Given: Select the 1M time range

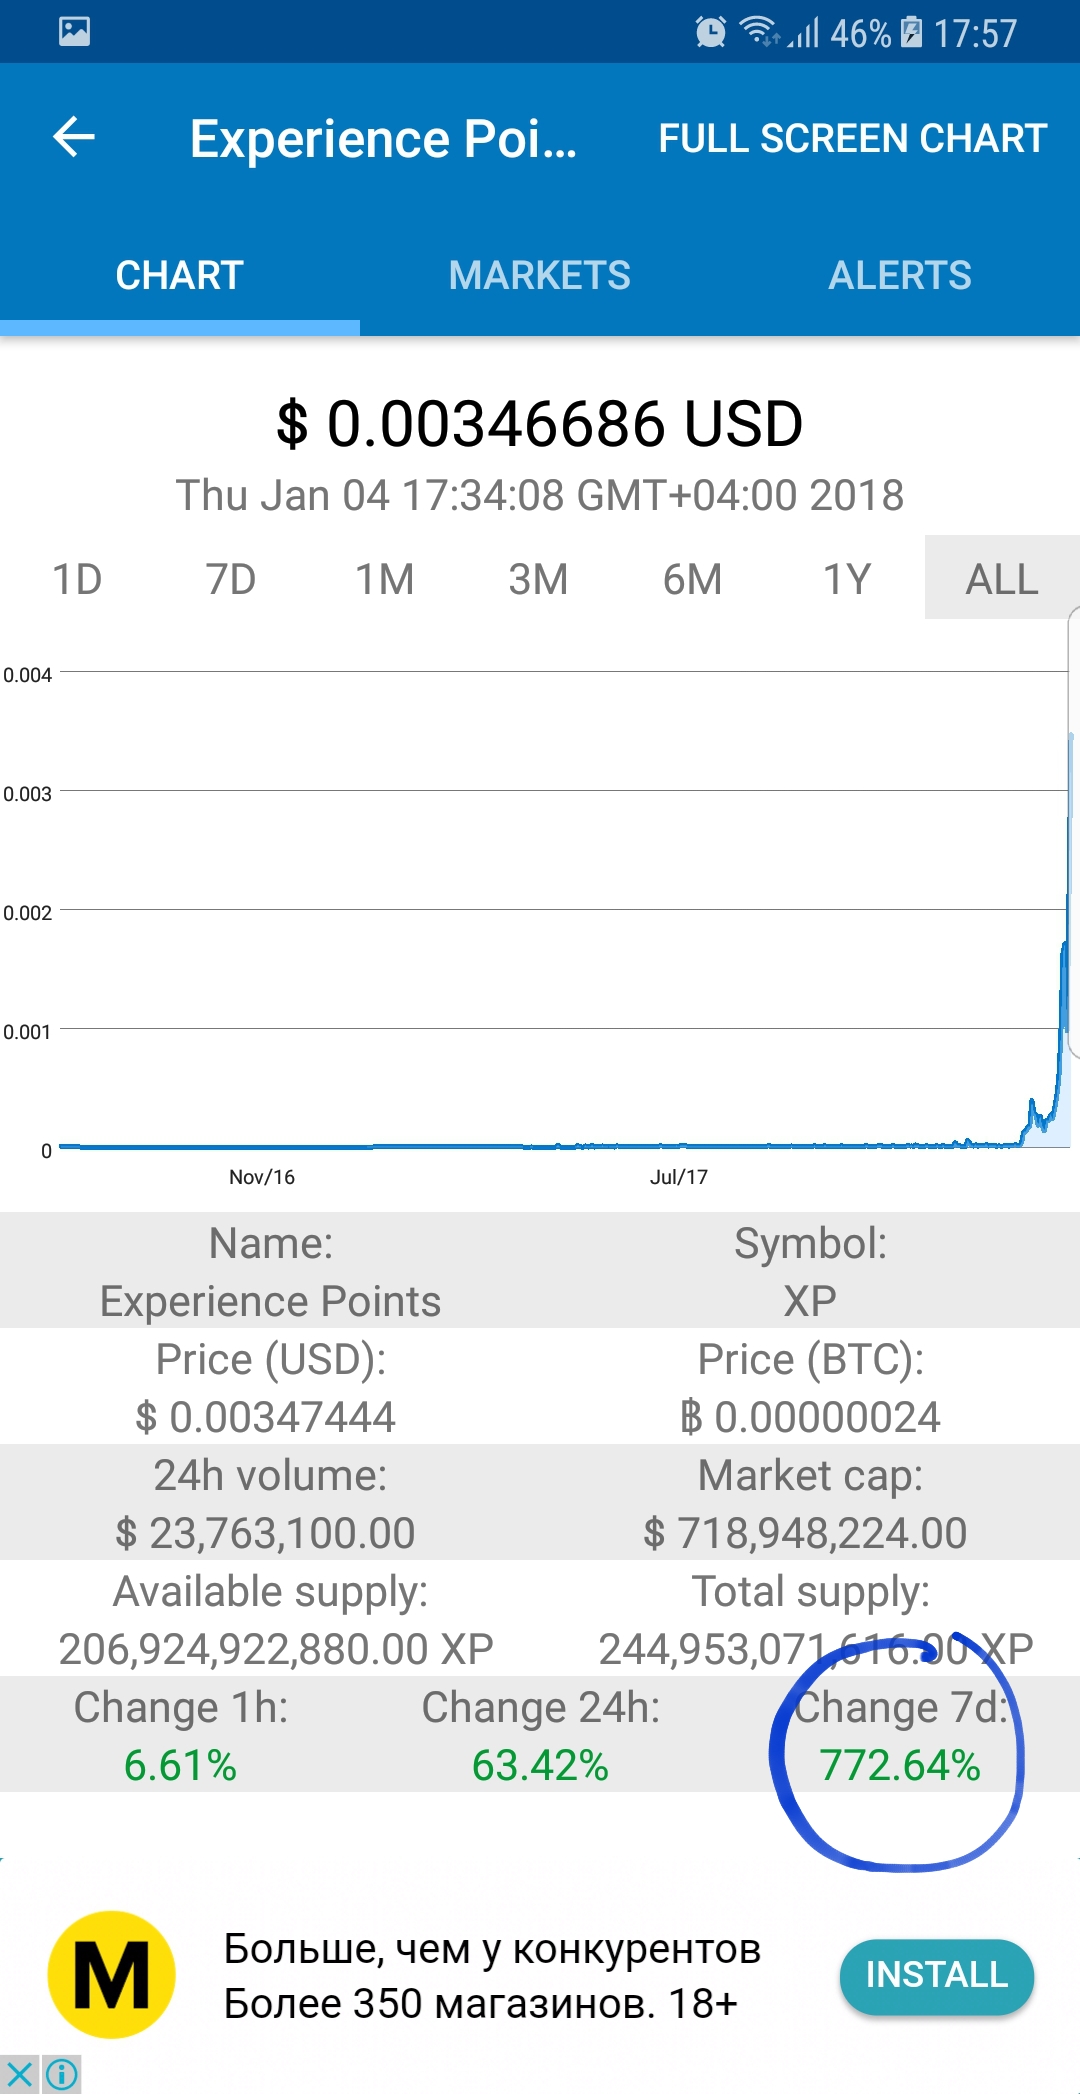Looking at the screenshot, I should point(385,579).
